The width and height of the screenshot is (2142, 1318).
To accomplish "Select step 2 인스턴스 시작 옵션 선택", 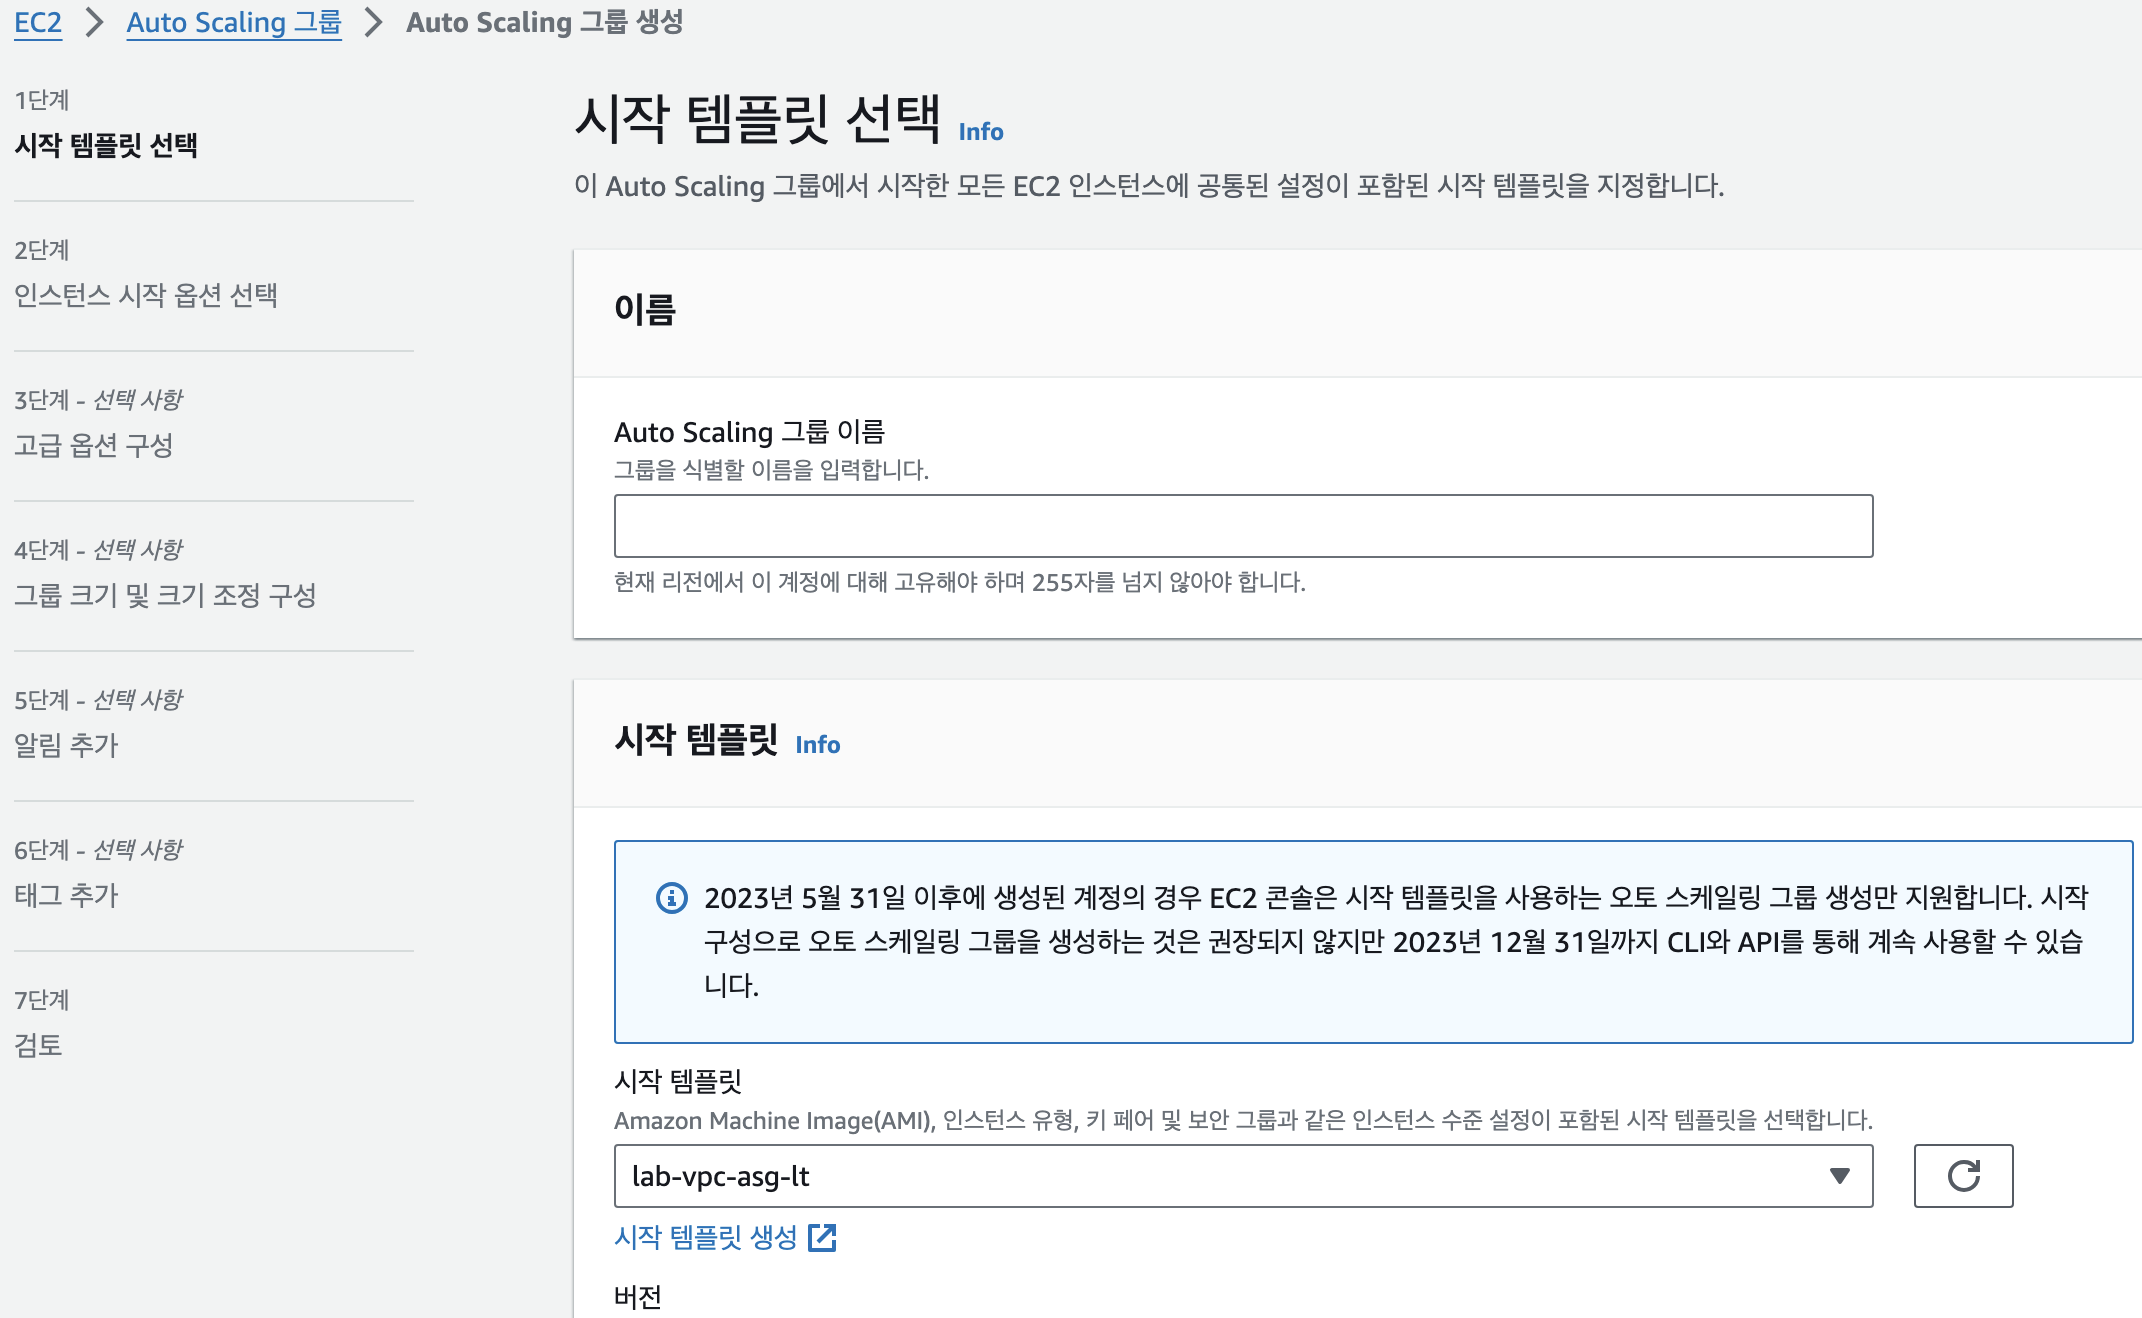I will coord(146,295).
